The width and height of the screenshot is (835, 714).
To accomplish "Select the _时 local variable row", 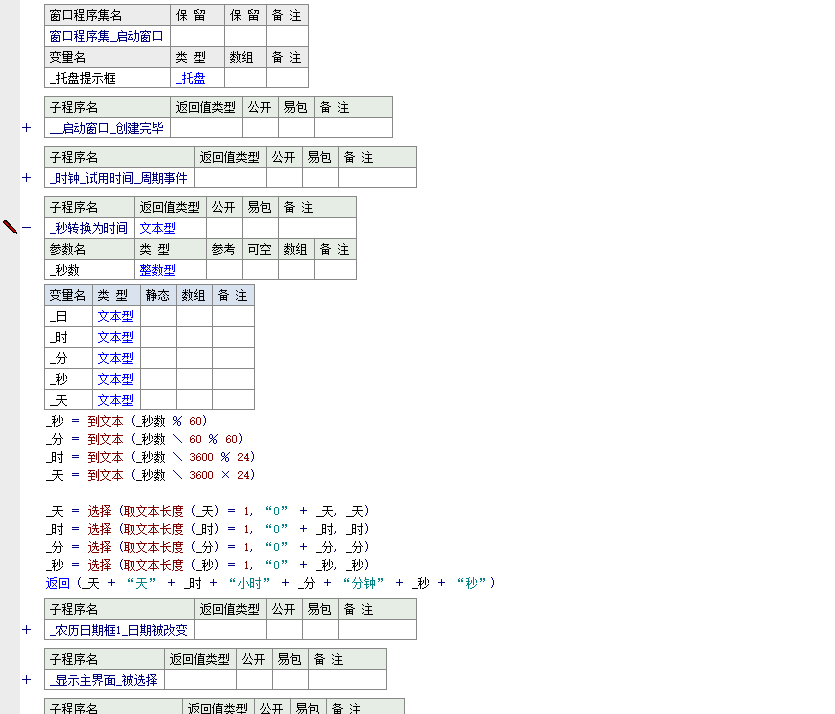I will [x=149, y=337].
